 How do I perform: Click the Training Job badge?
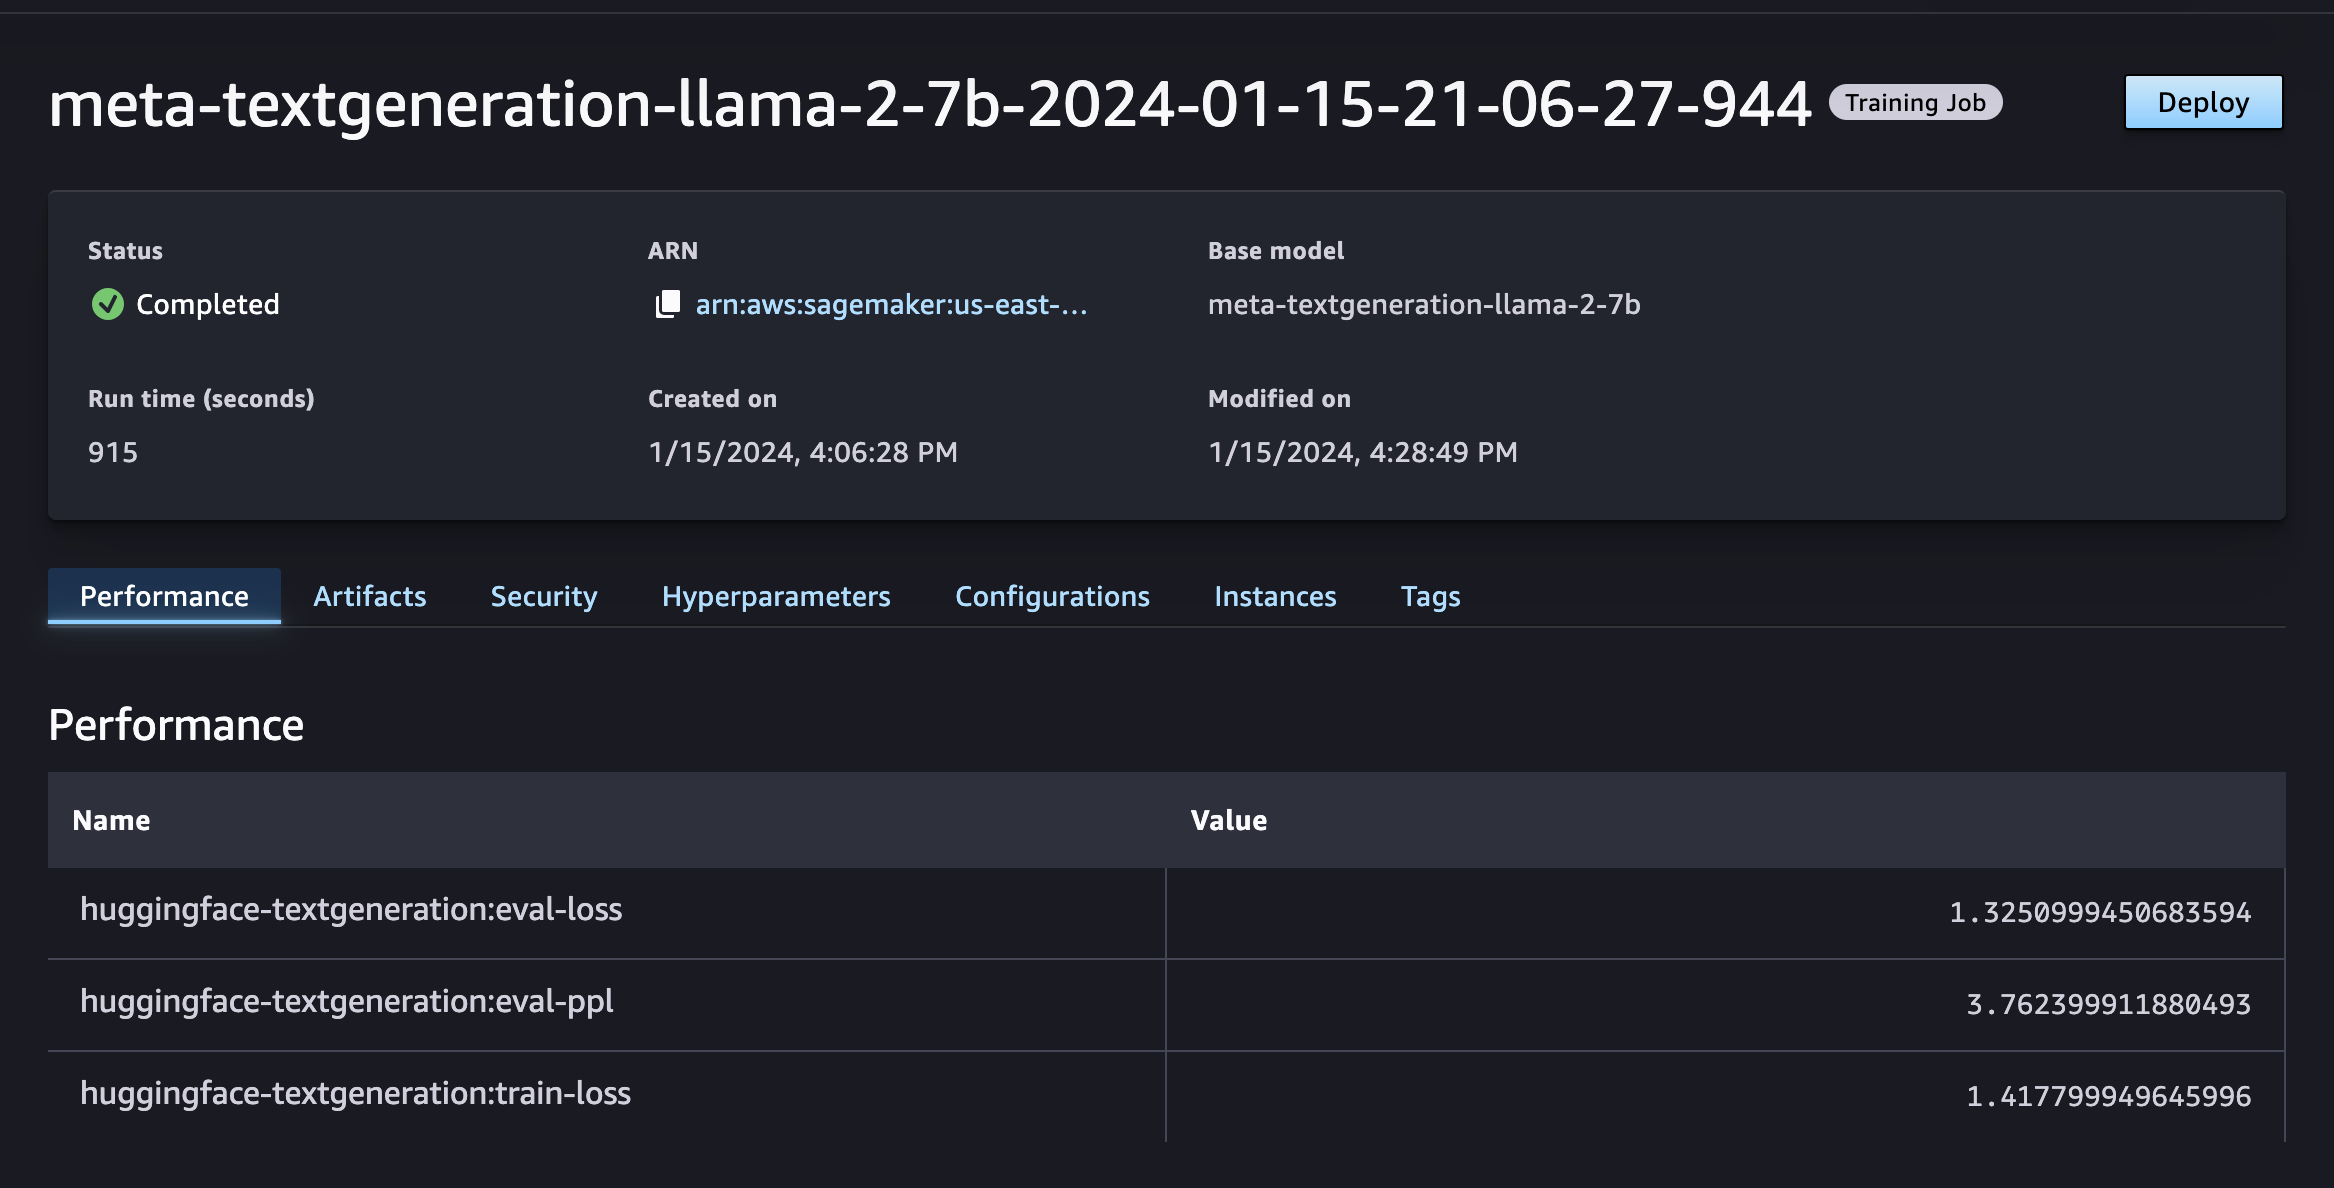coord(1915,103)
